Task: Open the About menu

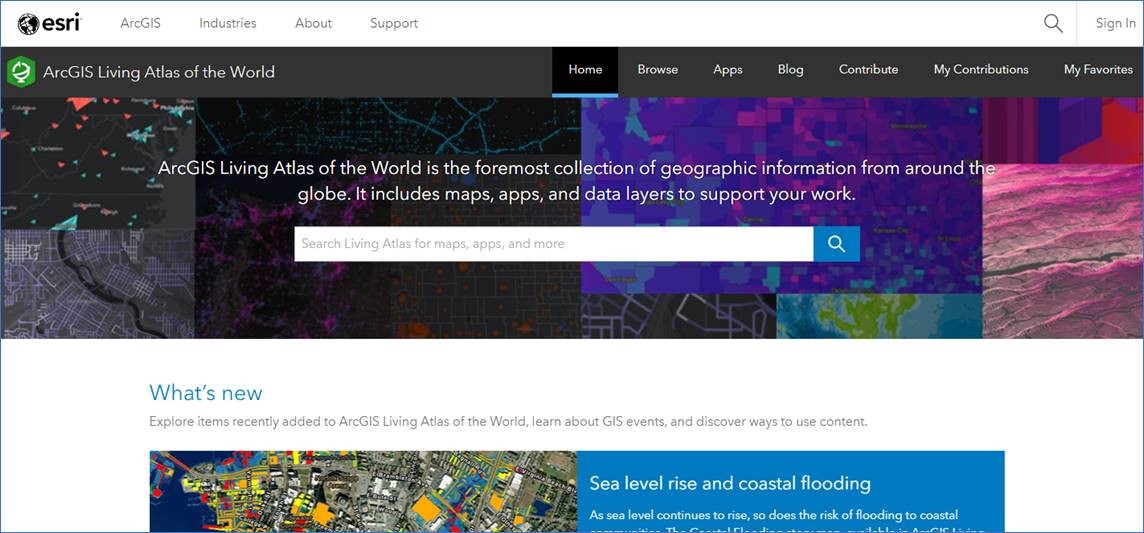Action: 314,23
